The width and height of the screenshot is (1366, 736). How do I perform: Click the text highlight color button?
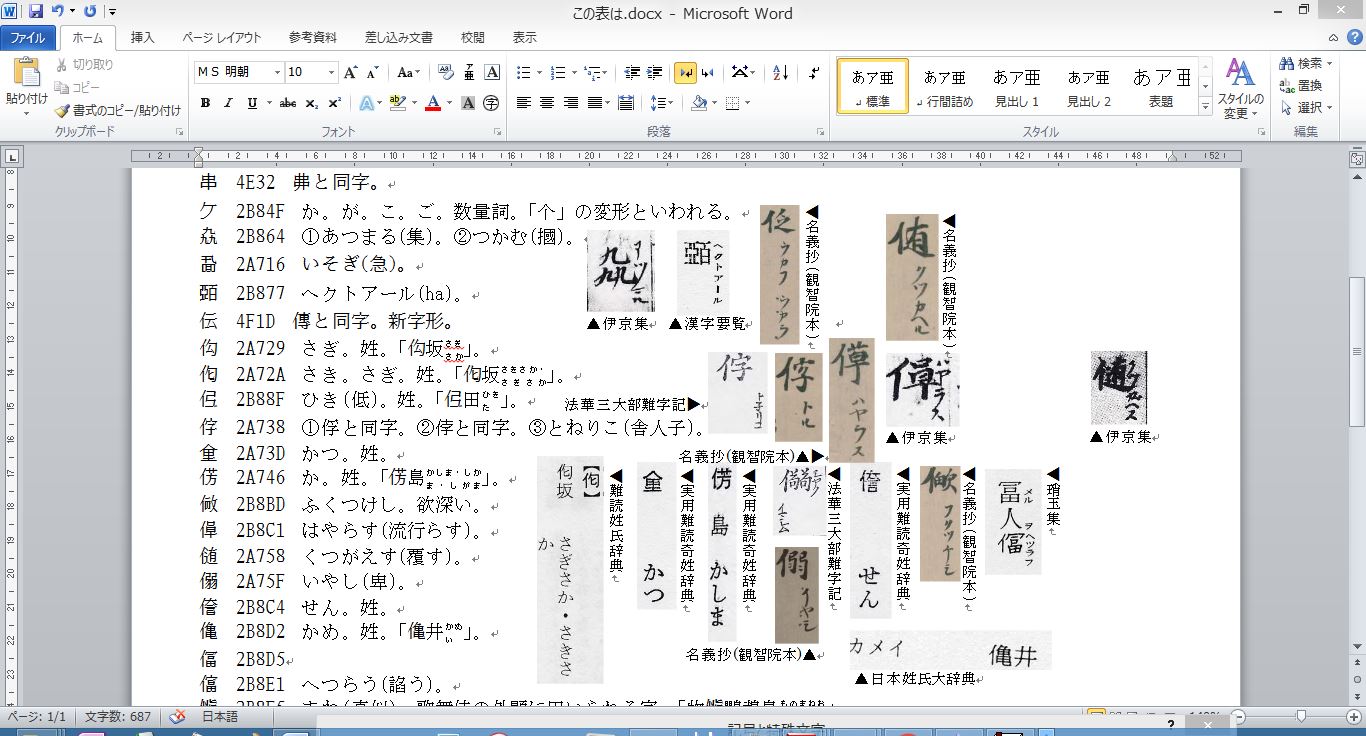[x=397, y=103]
